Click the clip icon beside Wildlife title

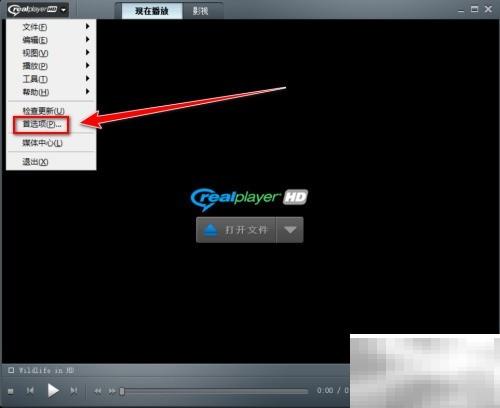pos(11,370)
